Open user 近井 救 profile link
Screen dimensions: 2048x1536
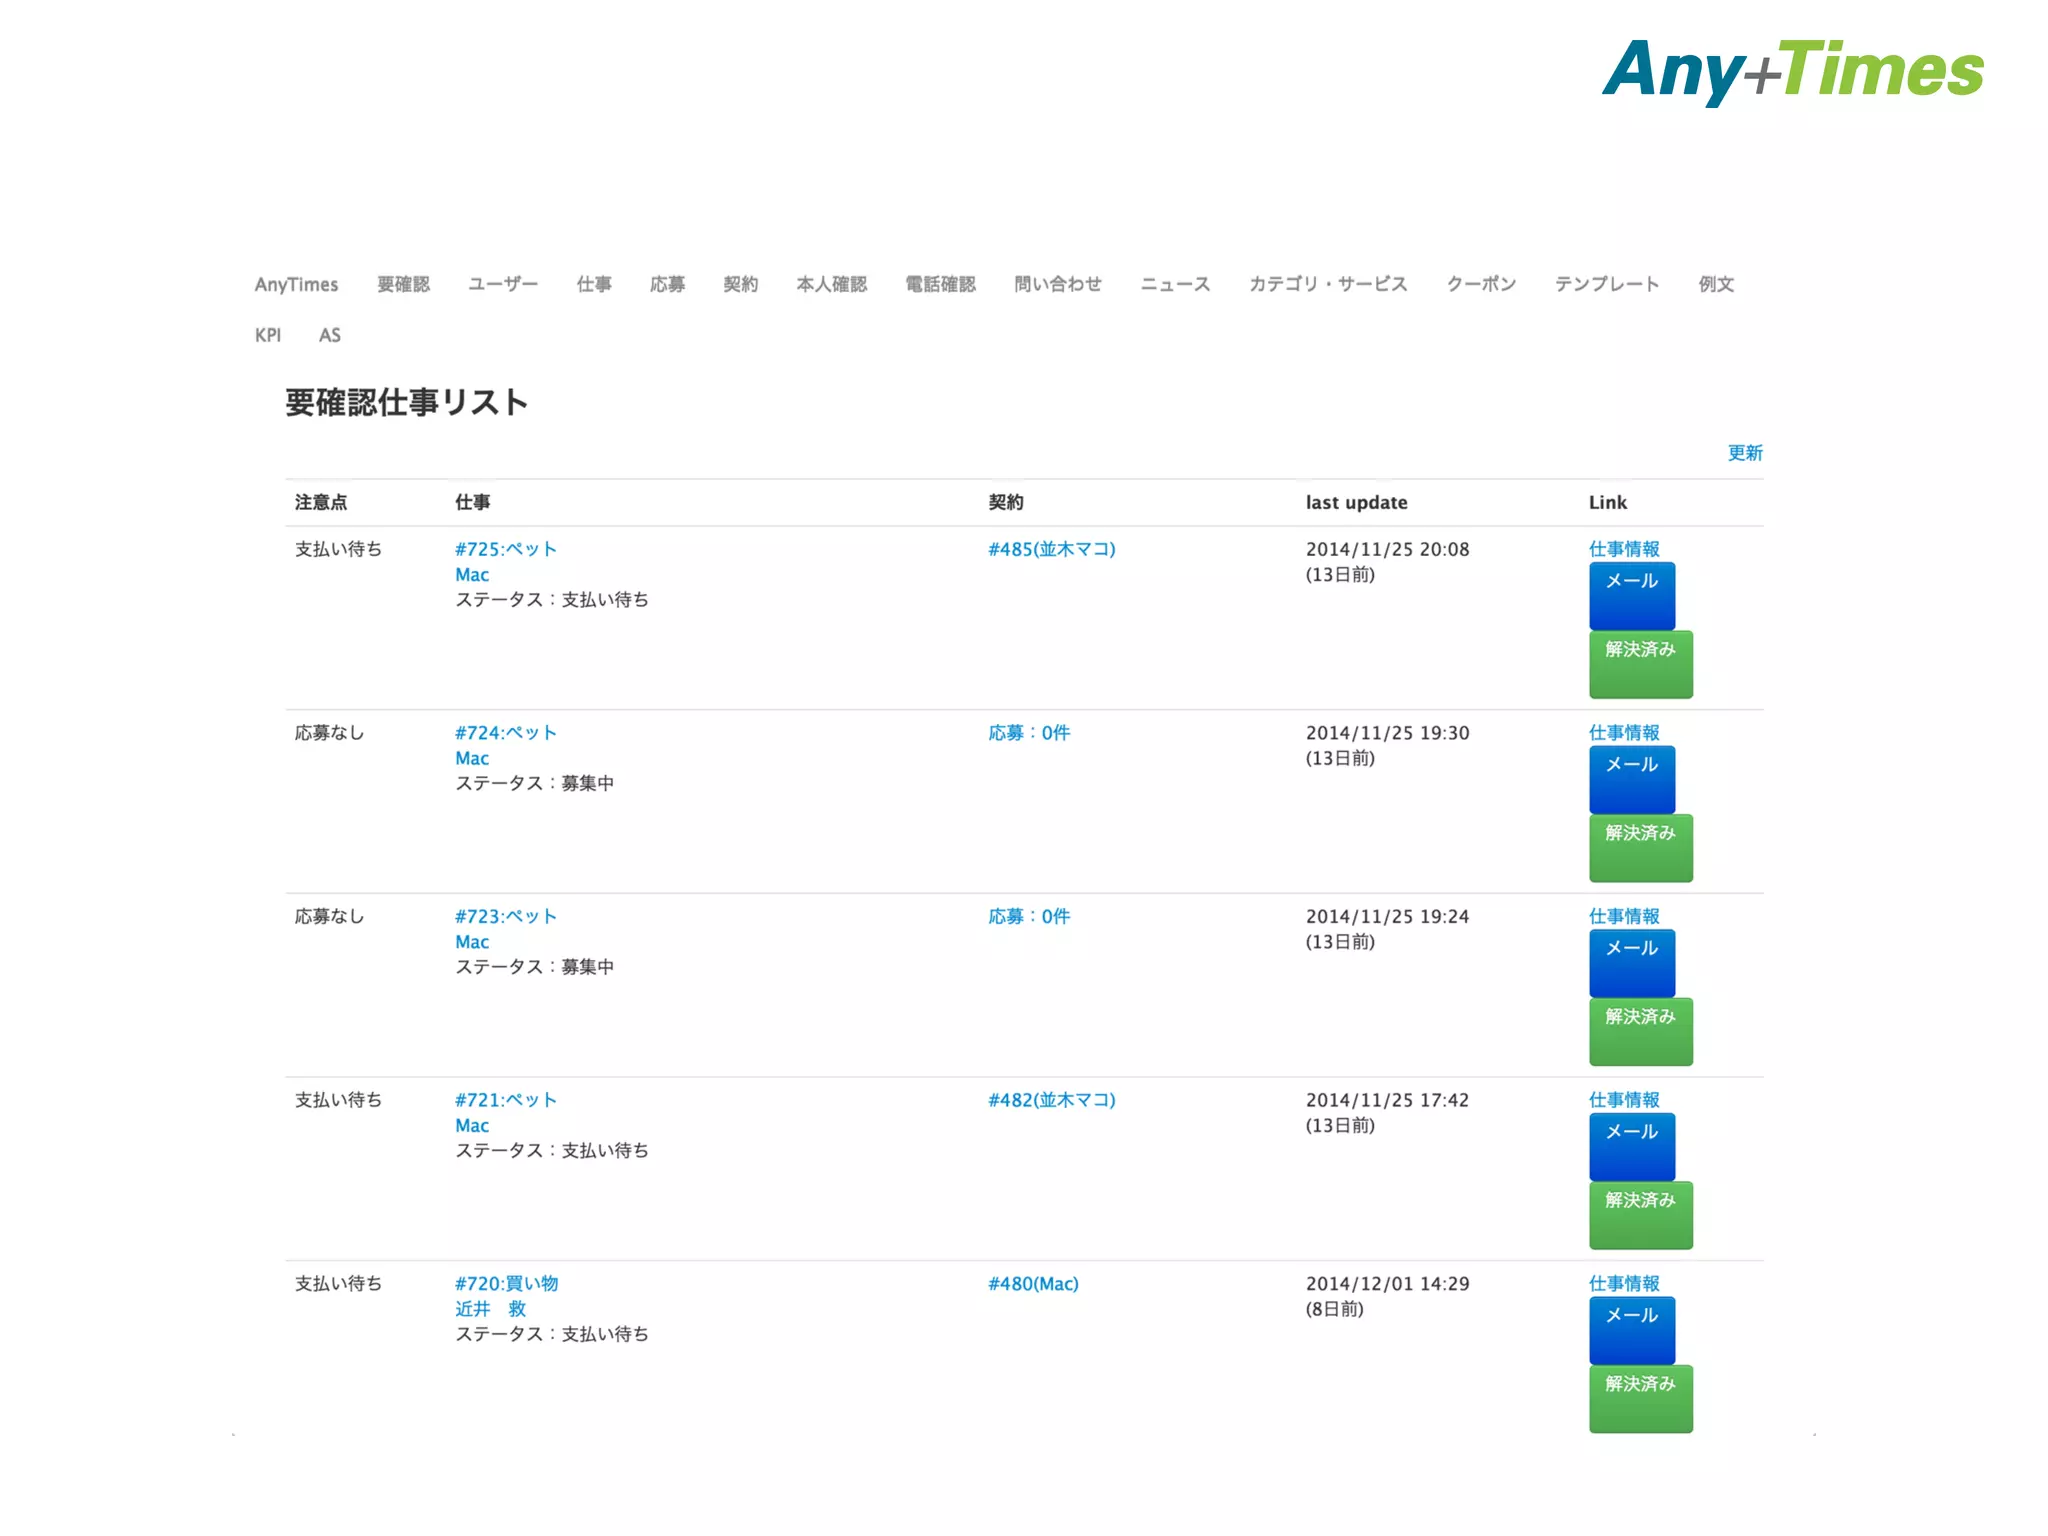click(490, 1309)
